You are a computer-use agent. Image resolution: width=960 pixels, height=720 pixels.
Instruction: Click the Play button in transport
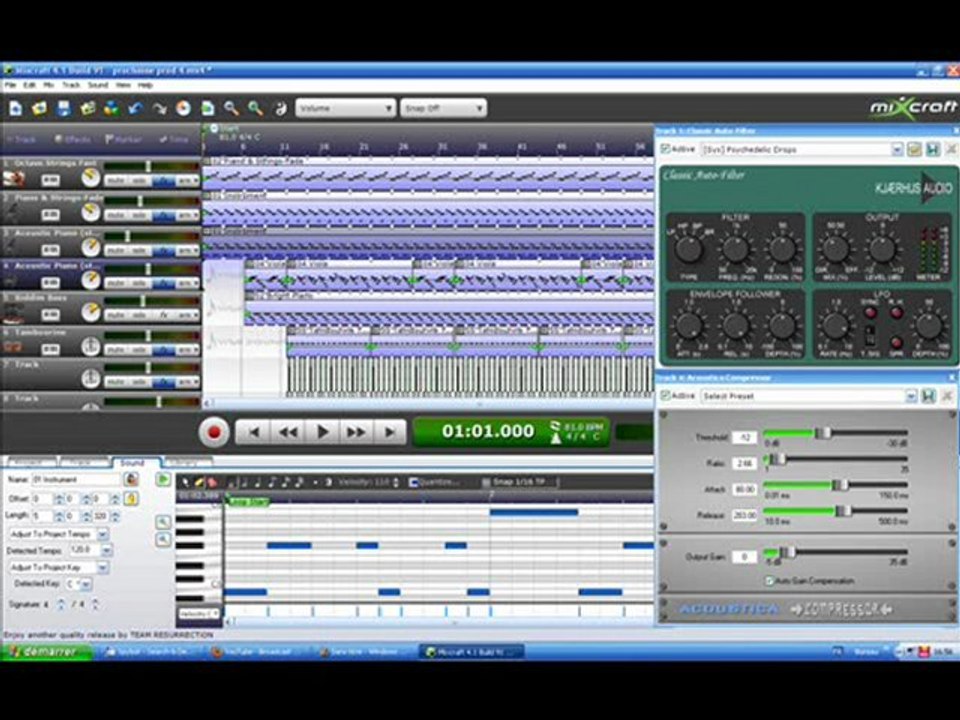(x=322, y=432)
